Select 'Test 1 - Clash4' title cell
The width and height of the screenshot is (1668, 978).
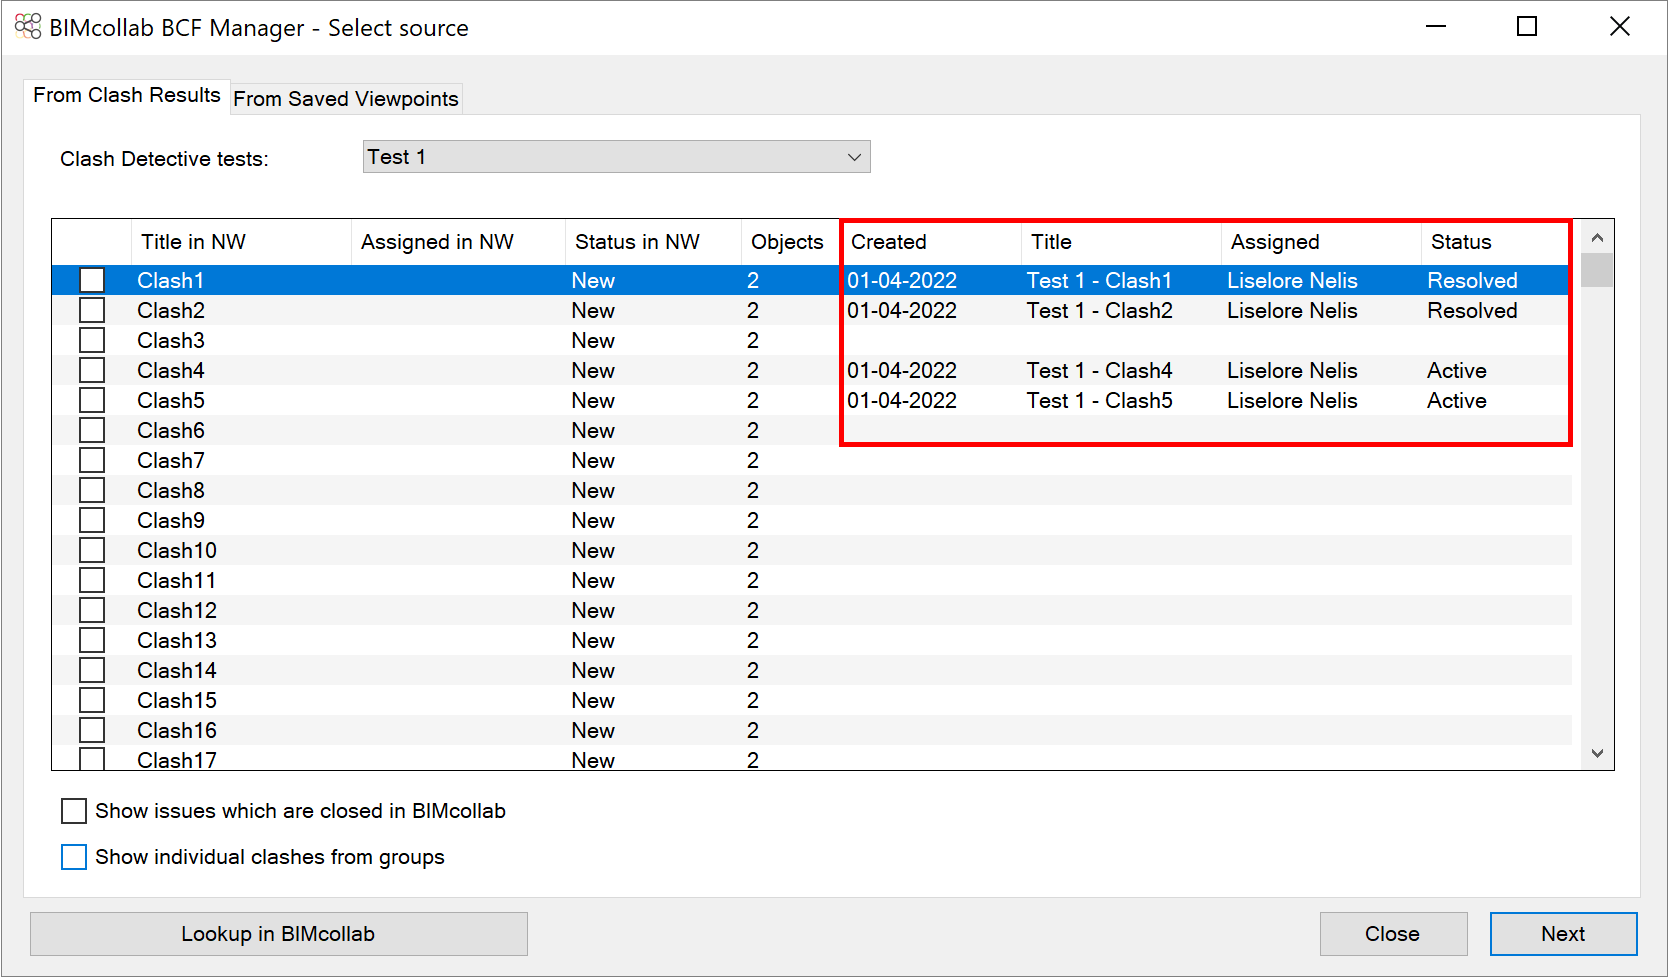(x=1100, y=370)
